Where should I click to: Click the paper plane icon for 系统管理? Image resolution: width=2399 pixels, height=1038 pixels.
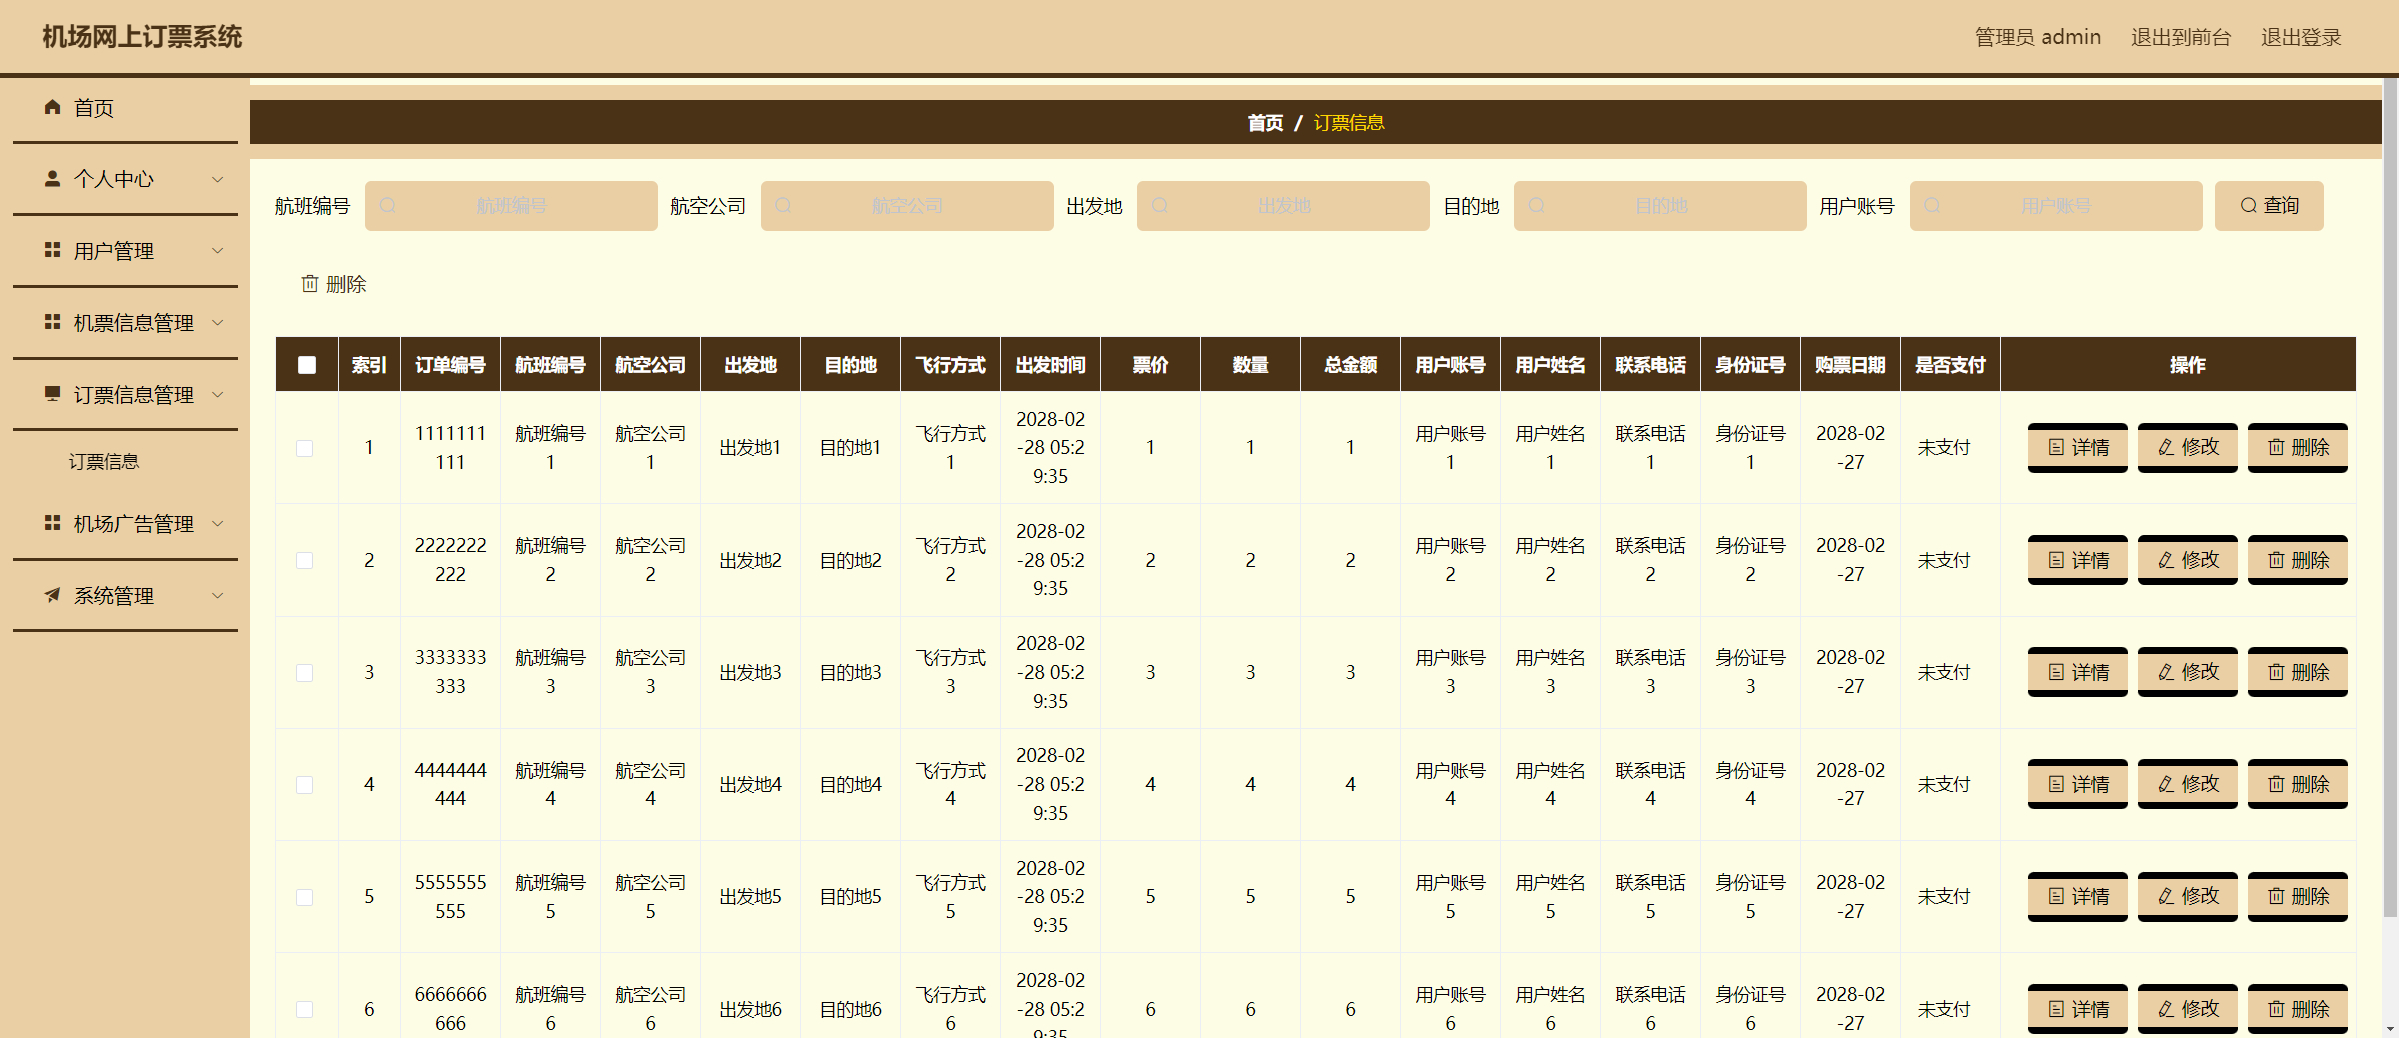53,595
